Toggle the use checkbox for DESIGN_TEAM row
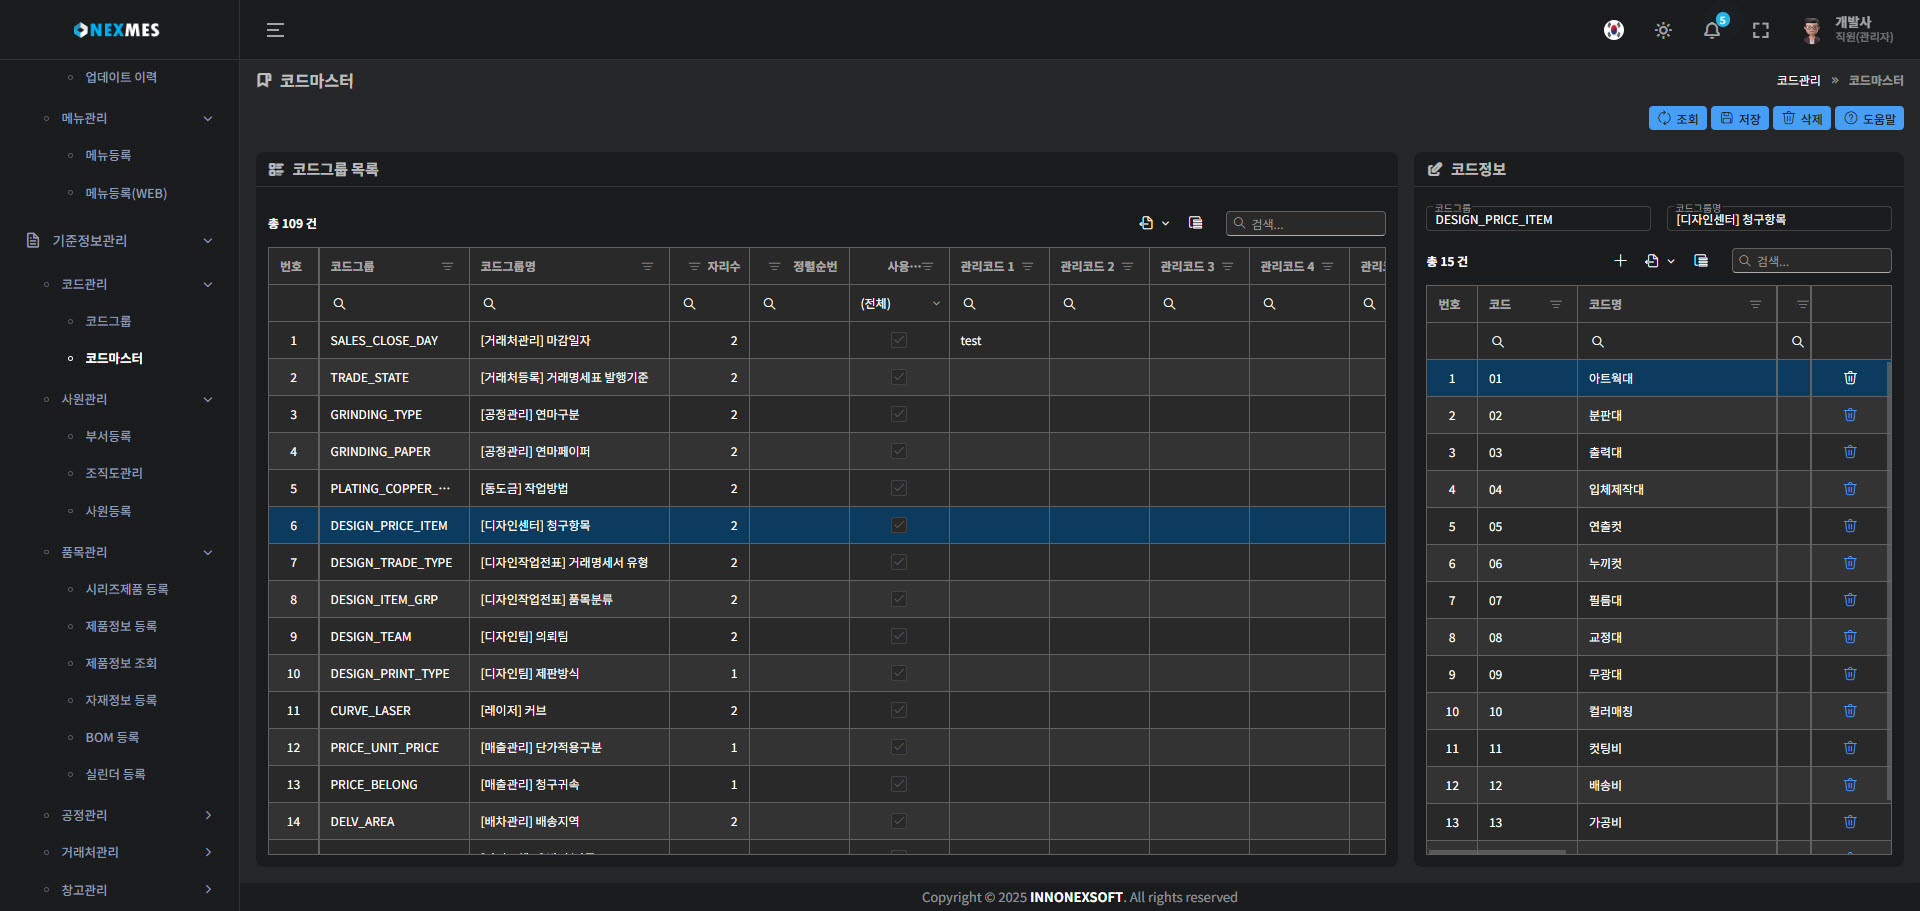 [x=899, y=636]
